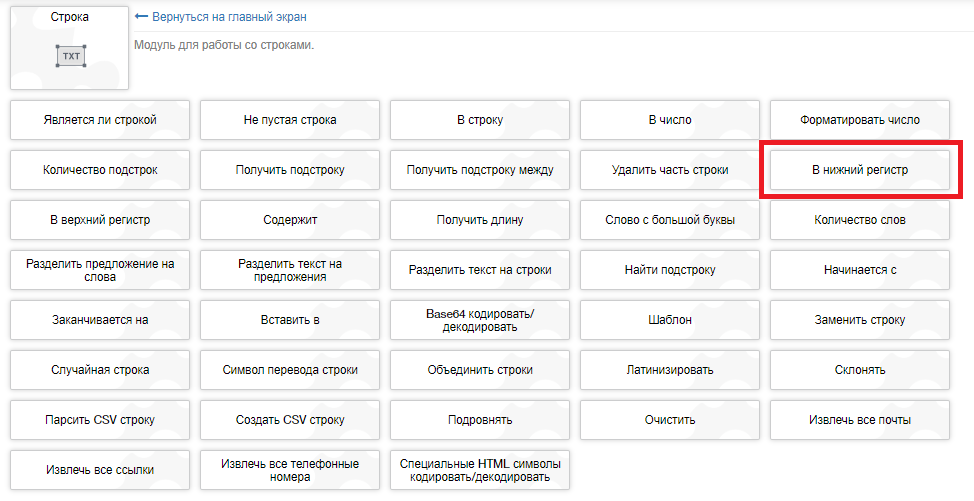
Task: Return to main screen via link
Action: (x=229, y=17)
